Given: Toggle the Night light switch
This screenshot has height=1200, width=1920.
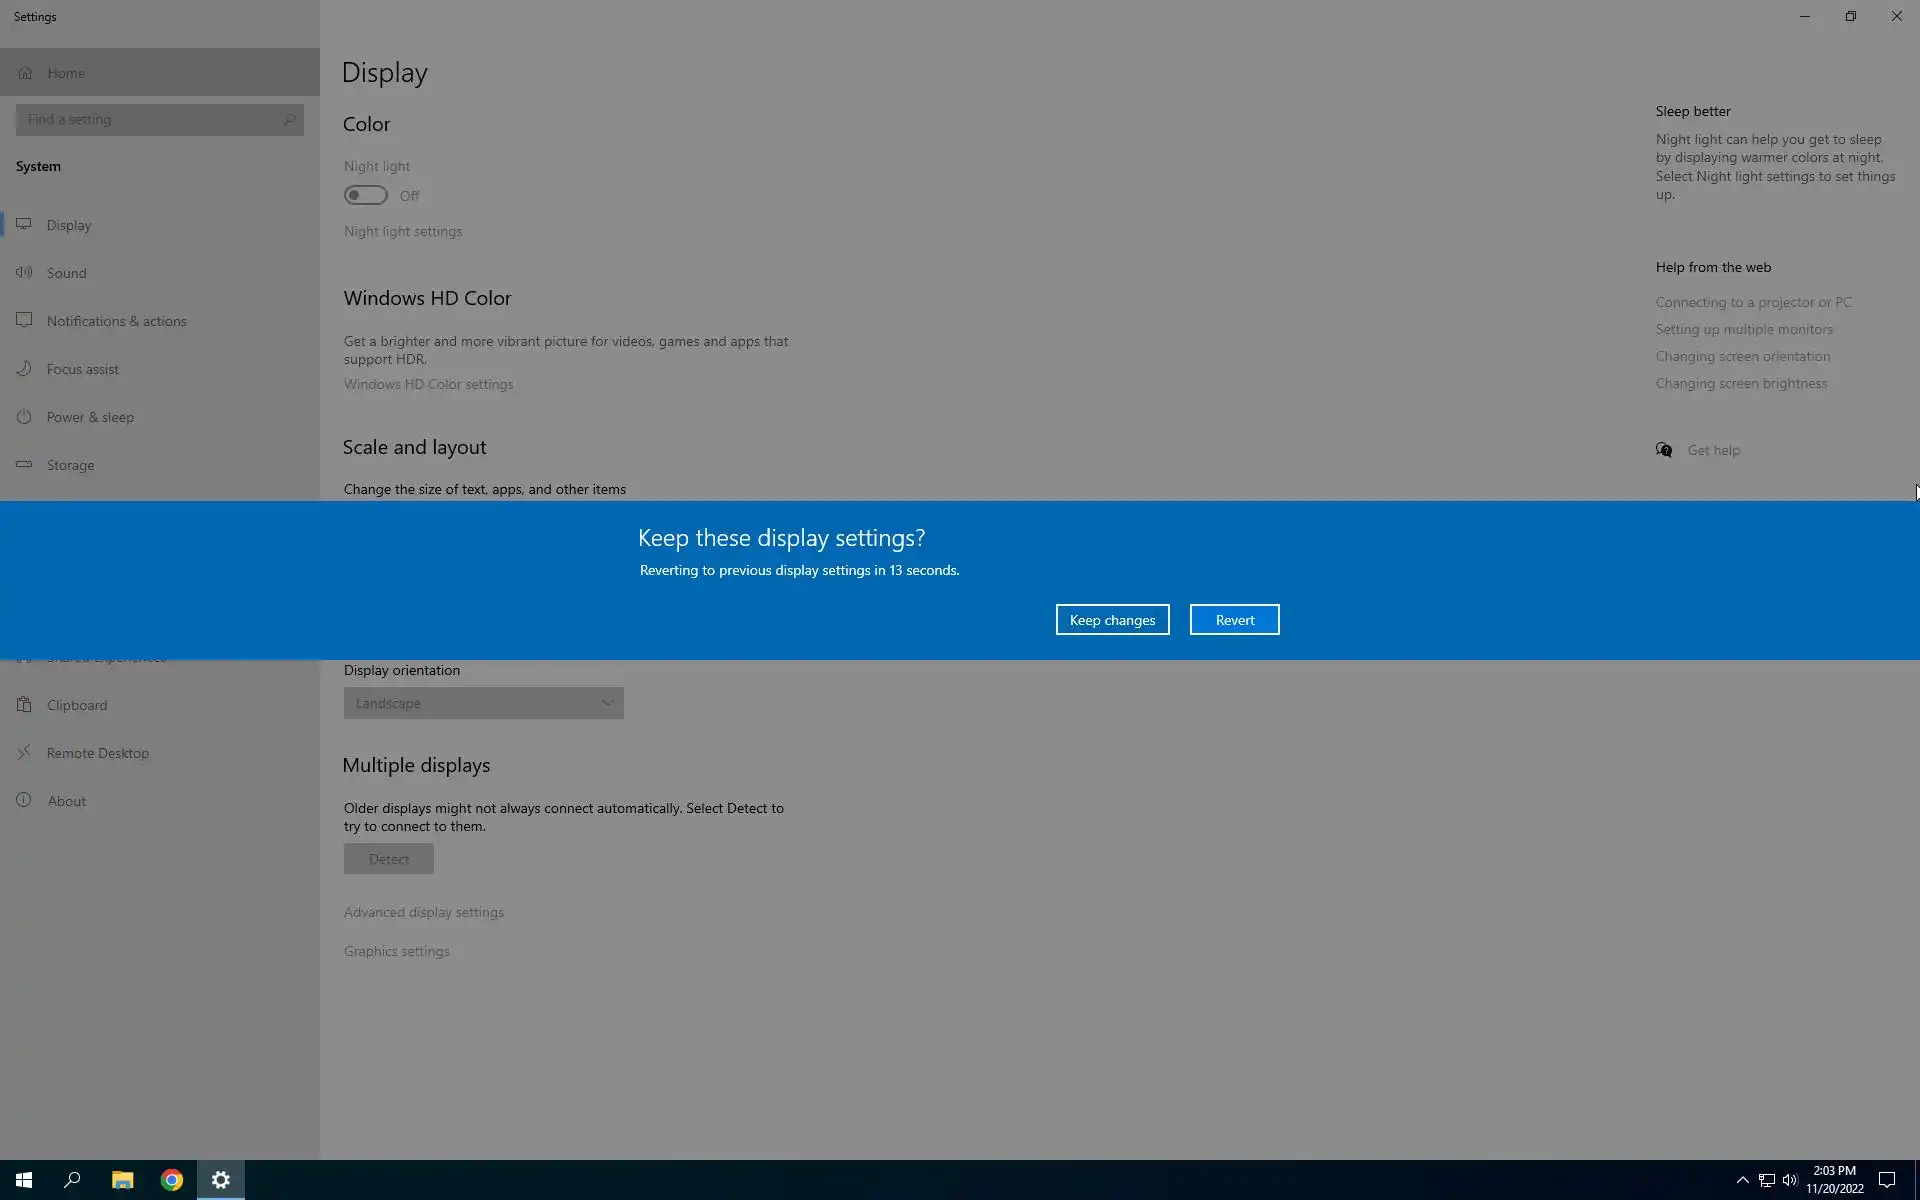Looking at the screenshot, I should [366, 196].
